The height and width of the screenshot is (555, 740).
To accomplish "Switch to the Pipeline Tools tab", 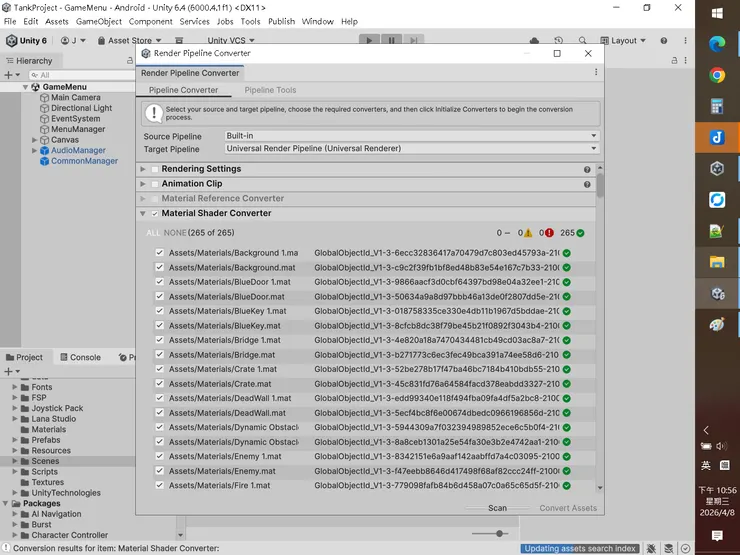I will (x=270, y=90).
